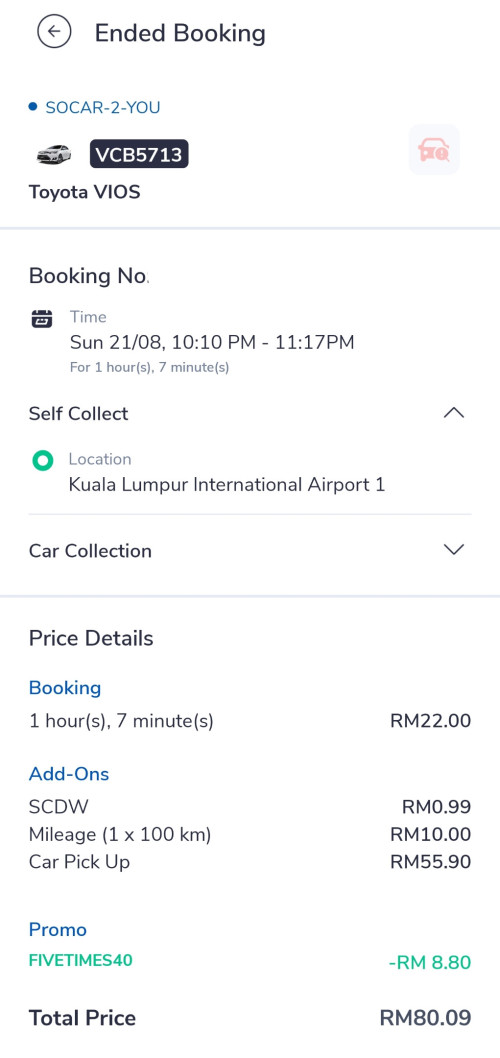Image resolution: width=500 pixels, height=1058 pixels.
Task: Expand the Car Collection section
Action: click(453, 550)
